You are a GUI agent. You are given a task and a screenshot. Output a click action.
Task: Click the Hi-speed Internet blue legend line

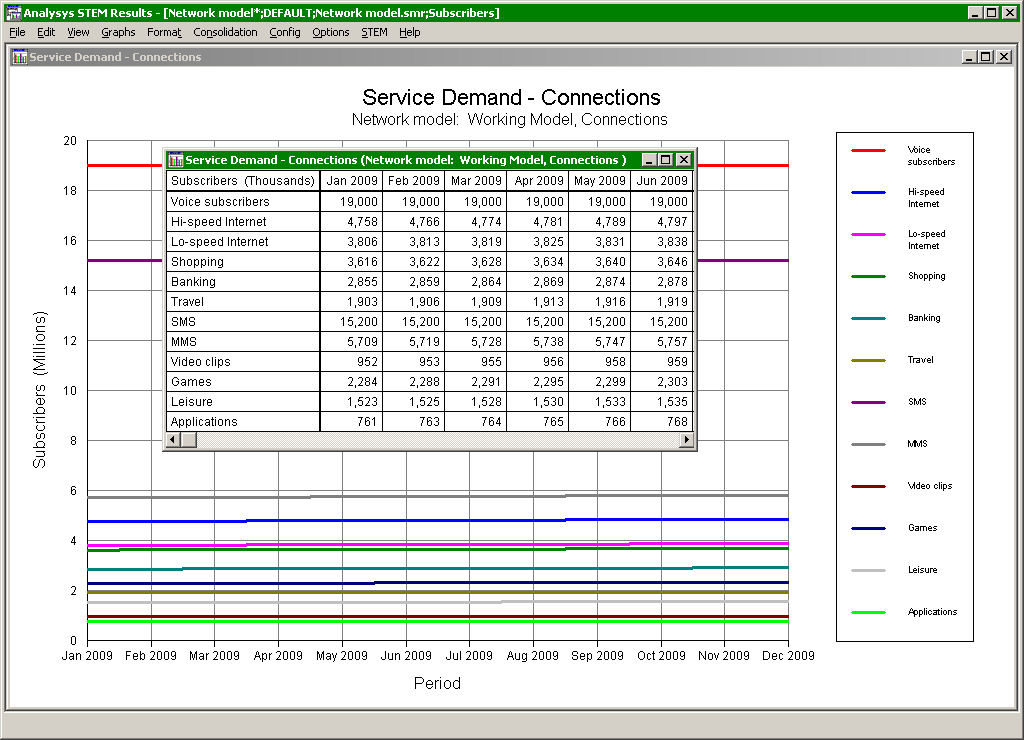tap(868, 193)
